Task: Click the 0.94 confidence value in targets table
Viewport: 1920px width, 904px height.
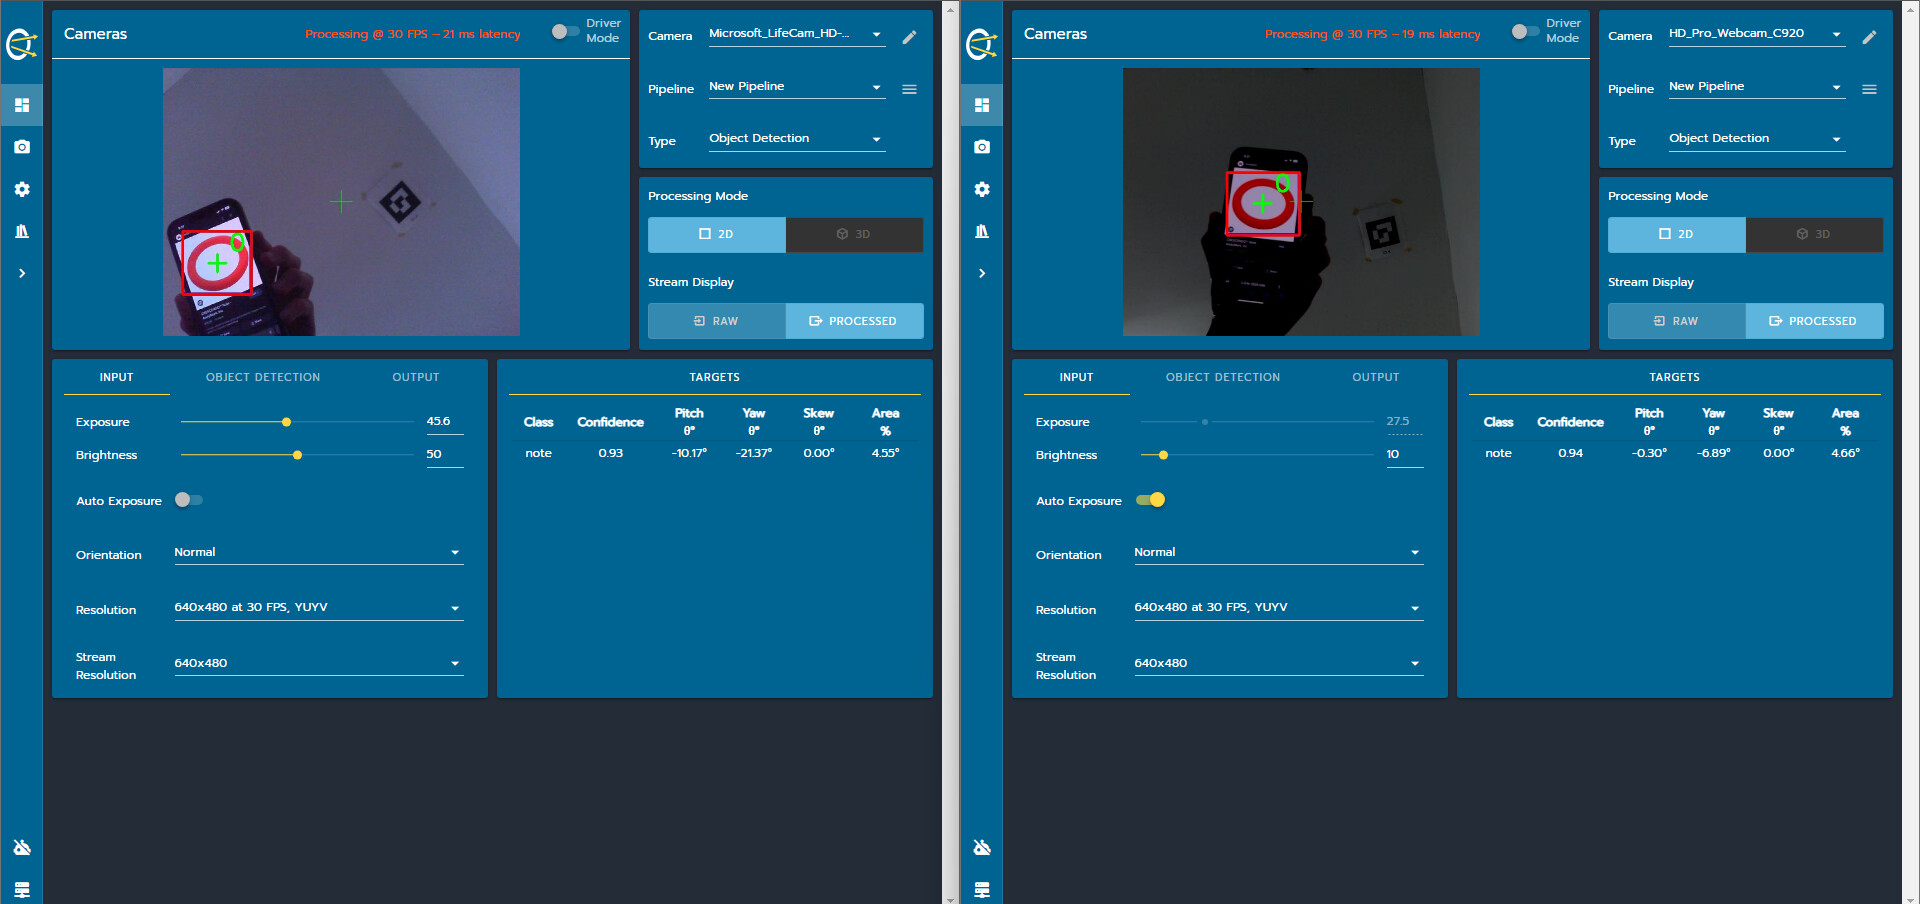Action: click(1570, 453)
